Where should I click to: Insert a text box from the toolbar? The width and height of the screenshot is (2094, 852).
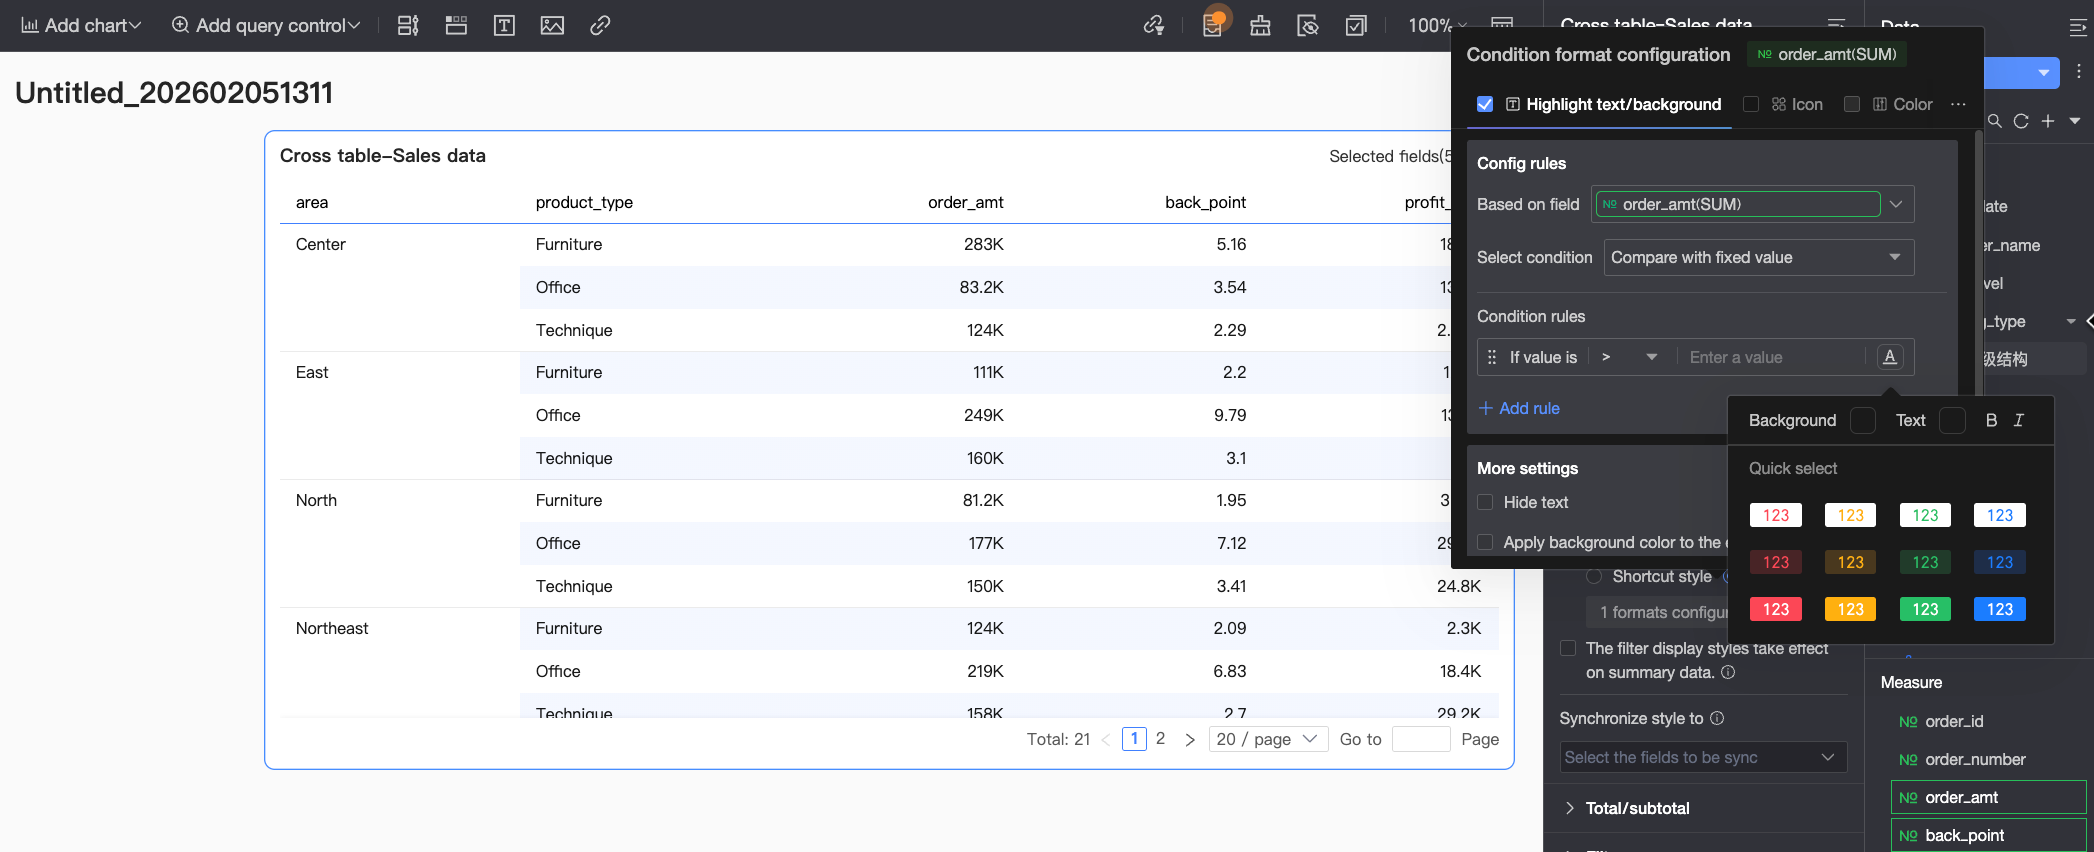[504, 26]
